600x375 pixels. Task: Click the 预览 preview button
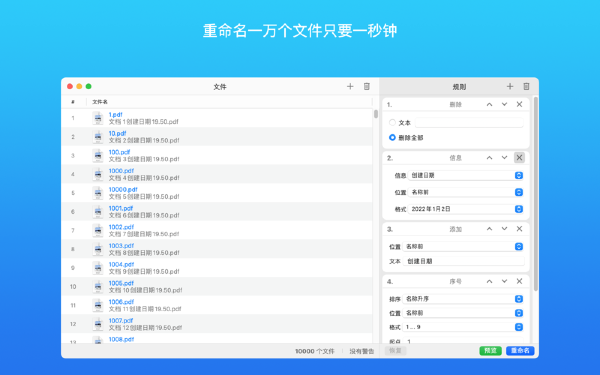click(x=491, y=351)
